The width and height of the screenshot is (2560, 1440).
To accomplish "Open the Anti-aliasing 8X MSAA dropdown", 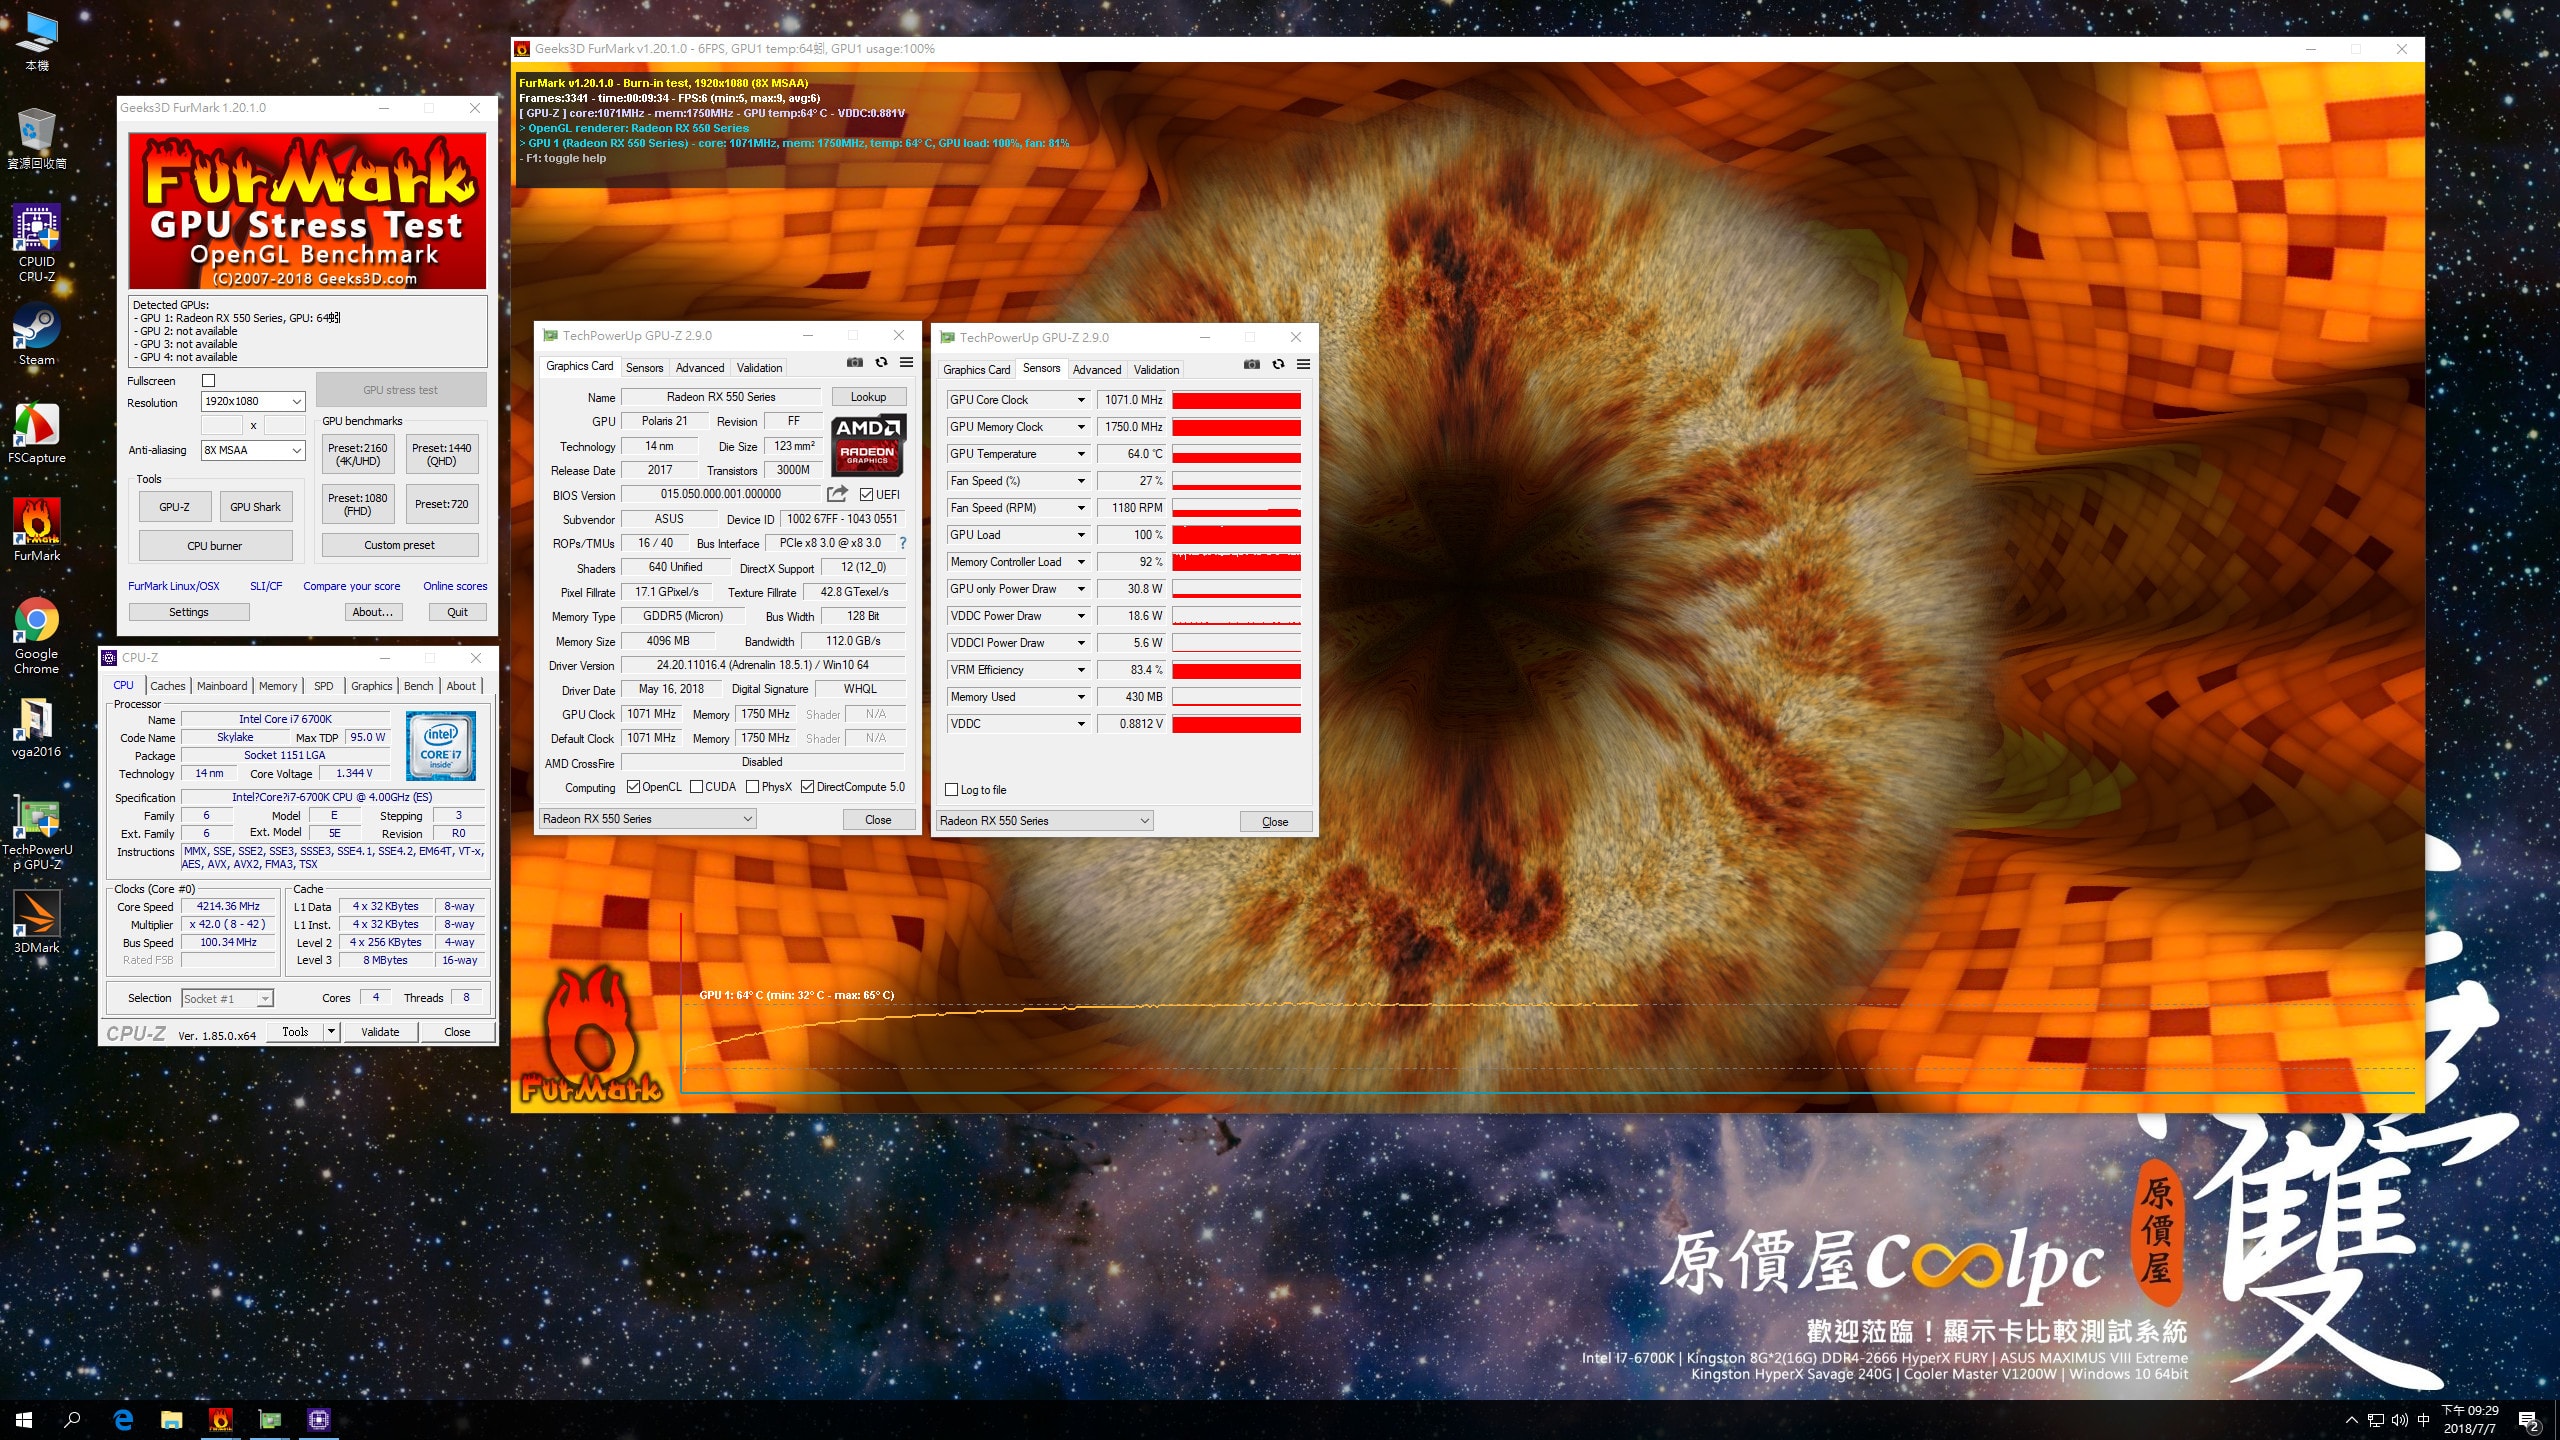I will 253,450.
